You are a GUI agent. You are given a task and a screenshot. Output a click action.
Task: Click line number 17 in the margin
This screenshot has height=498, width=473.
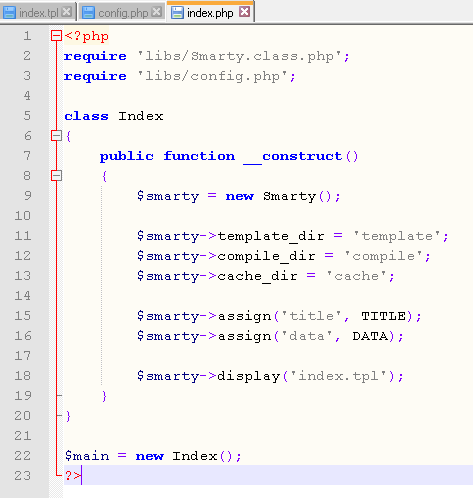(x=23, y=356)
